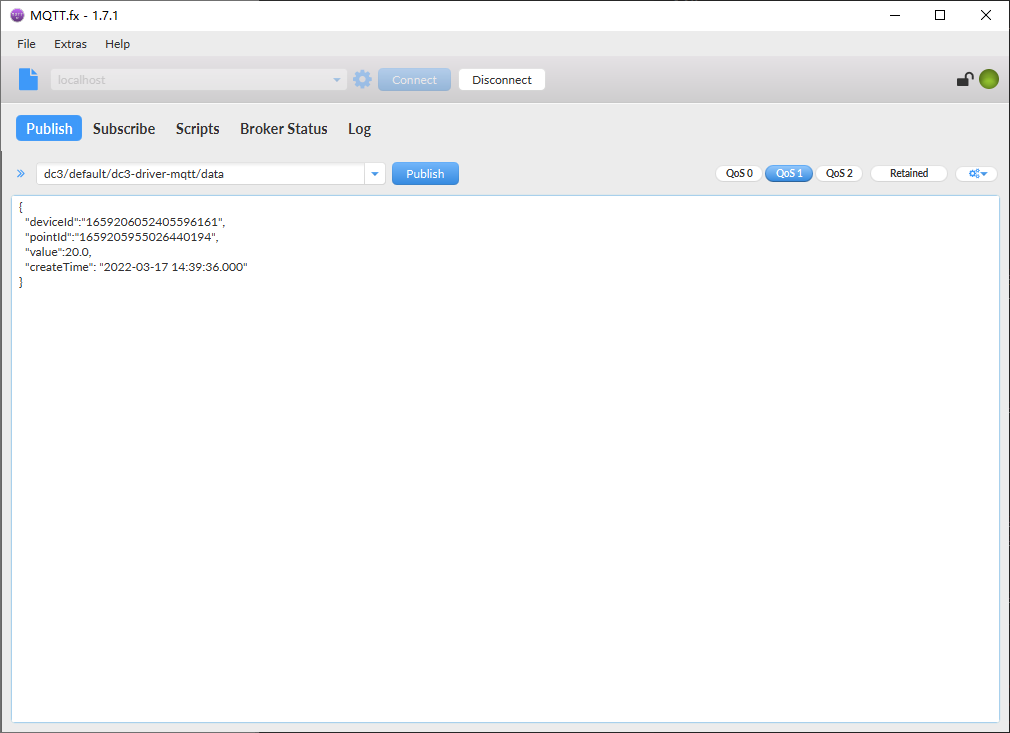The height and width of the screenshot is (733, 1010).
Task: Click the unlocked padlock icon
Action: click(964, 80)
